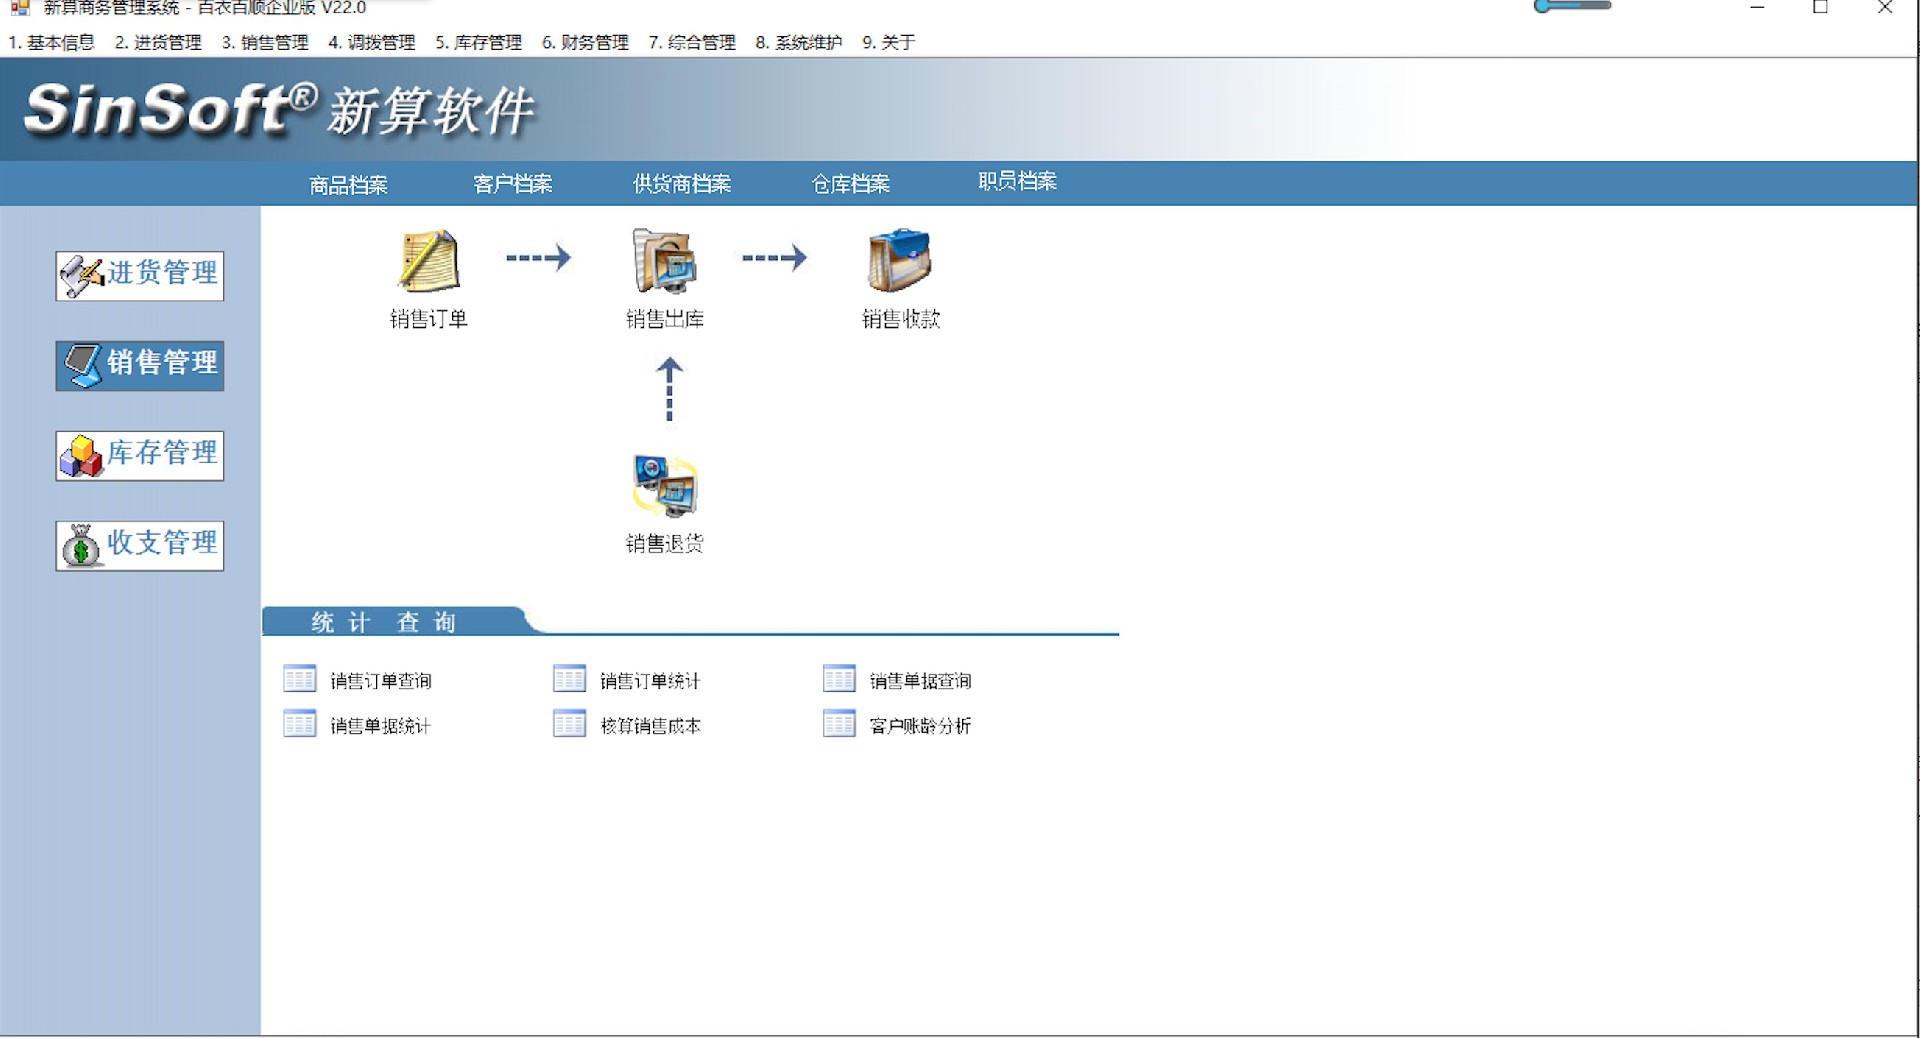Open the 销售订单 notepad icon
Image resolution: width=1920 pixels, height=1038 pixels.
click(429, 260)
